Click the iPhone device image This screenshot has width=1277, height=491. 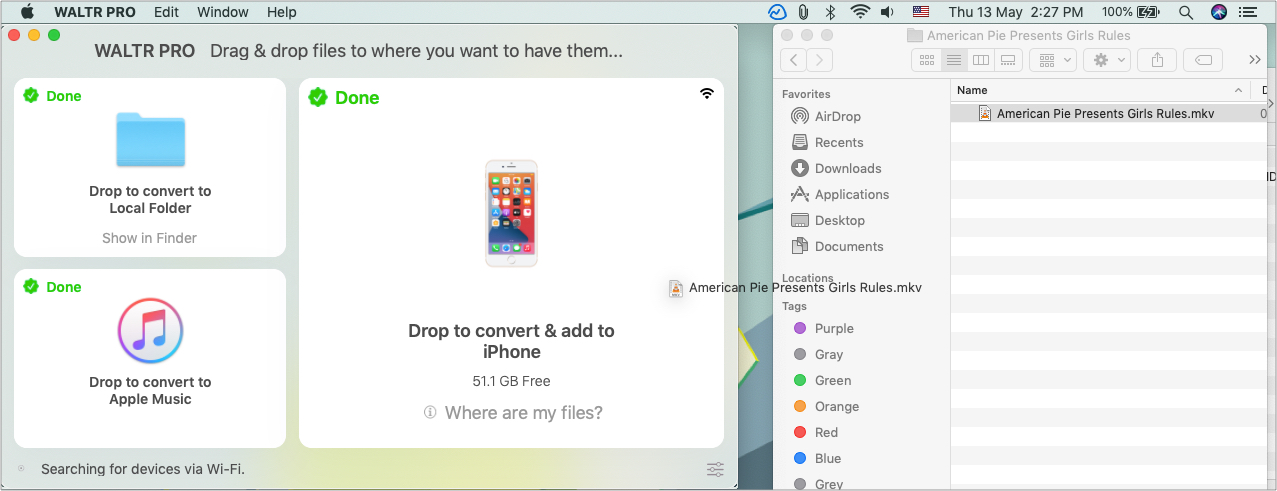(x=511, y=213)
